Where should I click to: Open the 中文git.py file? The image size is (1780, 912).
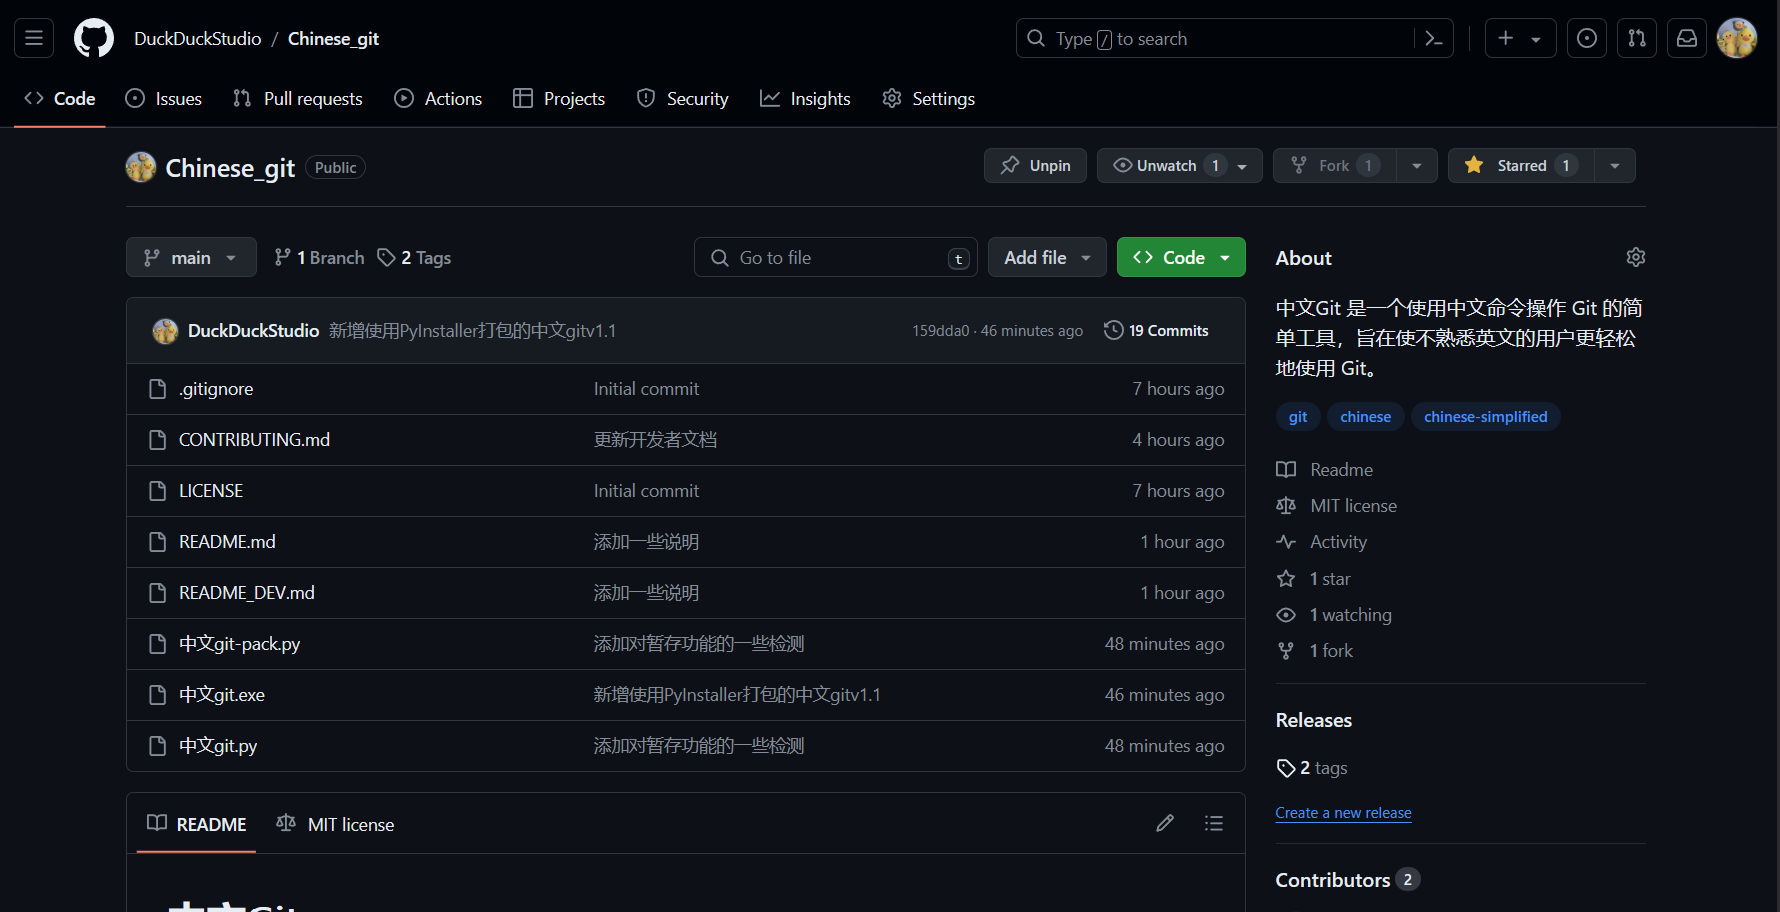pyautogui.click(x=218, y=746)
